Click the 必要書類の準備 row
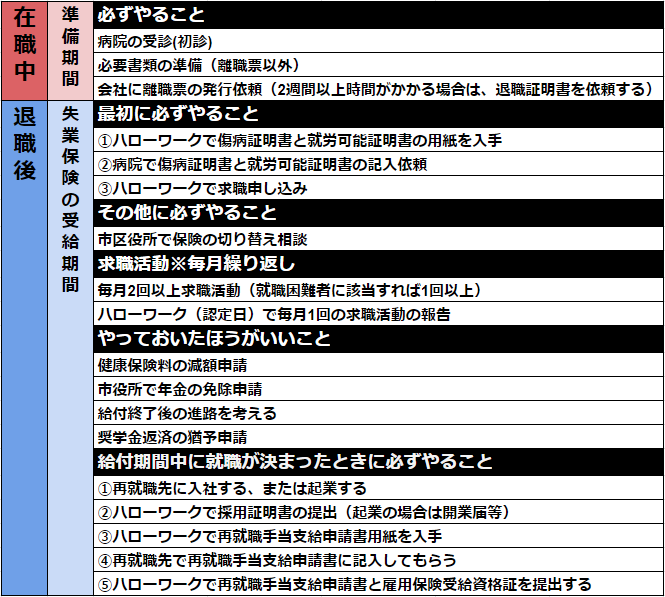 coord(378,65)
